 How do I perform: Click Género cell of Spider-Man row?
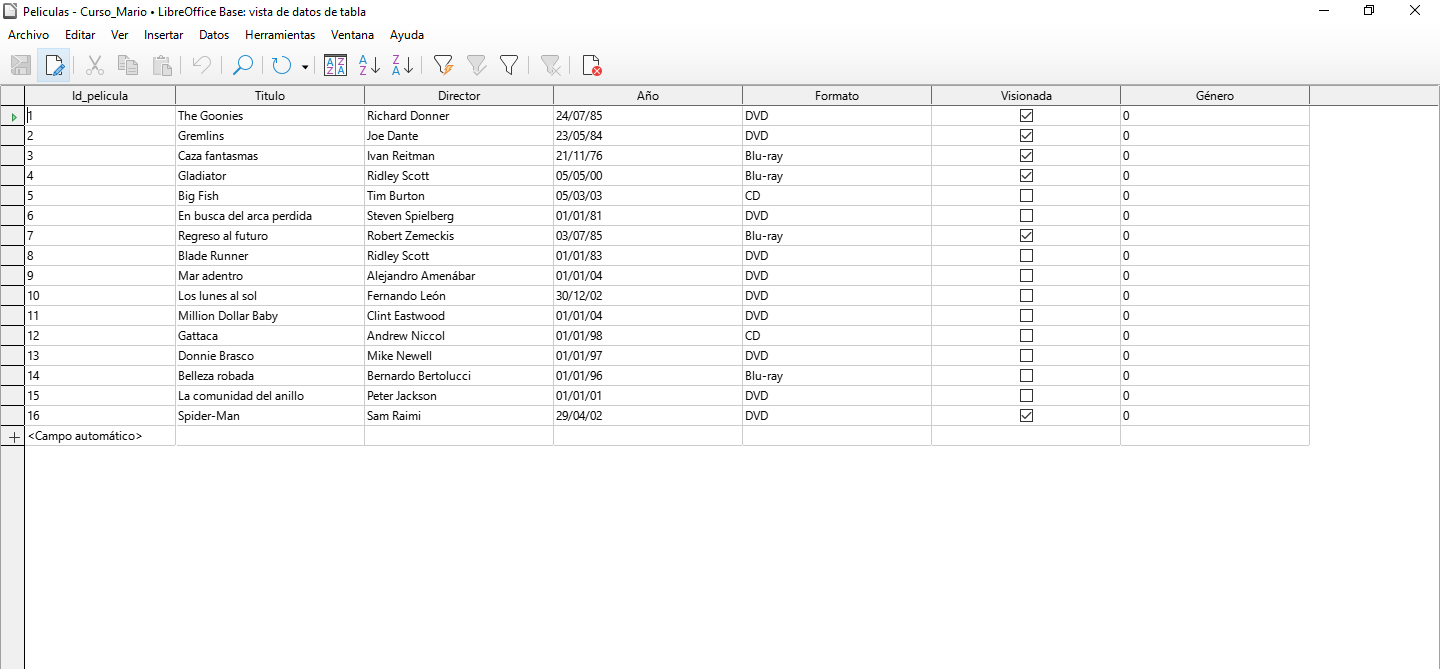point(1215,416)
